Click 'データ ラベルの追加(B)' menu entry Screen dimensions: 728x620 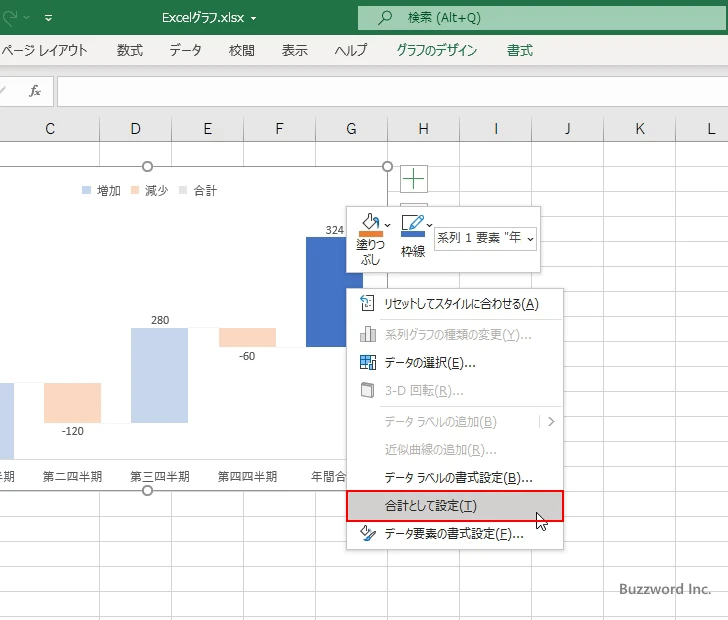pyautogui.click(x=455, y=421)
